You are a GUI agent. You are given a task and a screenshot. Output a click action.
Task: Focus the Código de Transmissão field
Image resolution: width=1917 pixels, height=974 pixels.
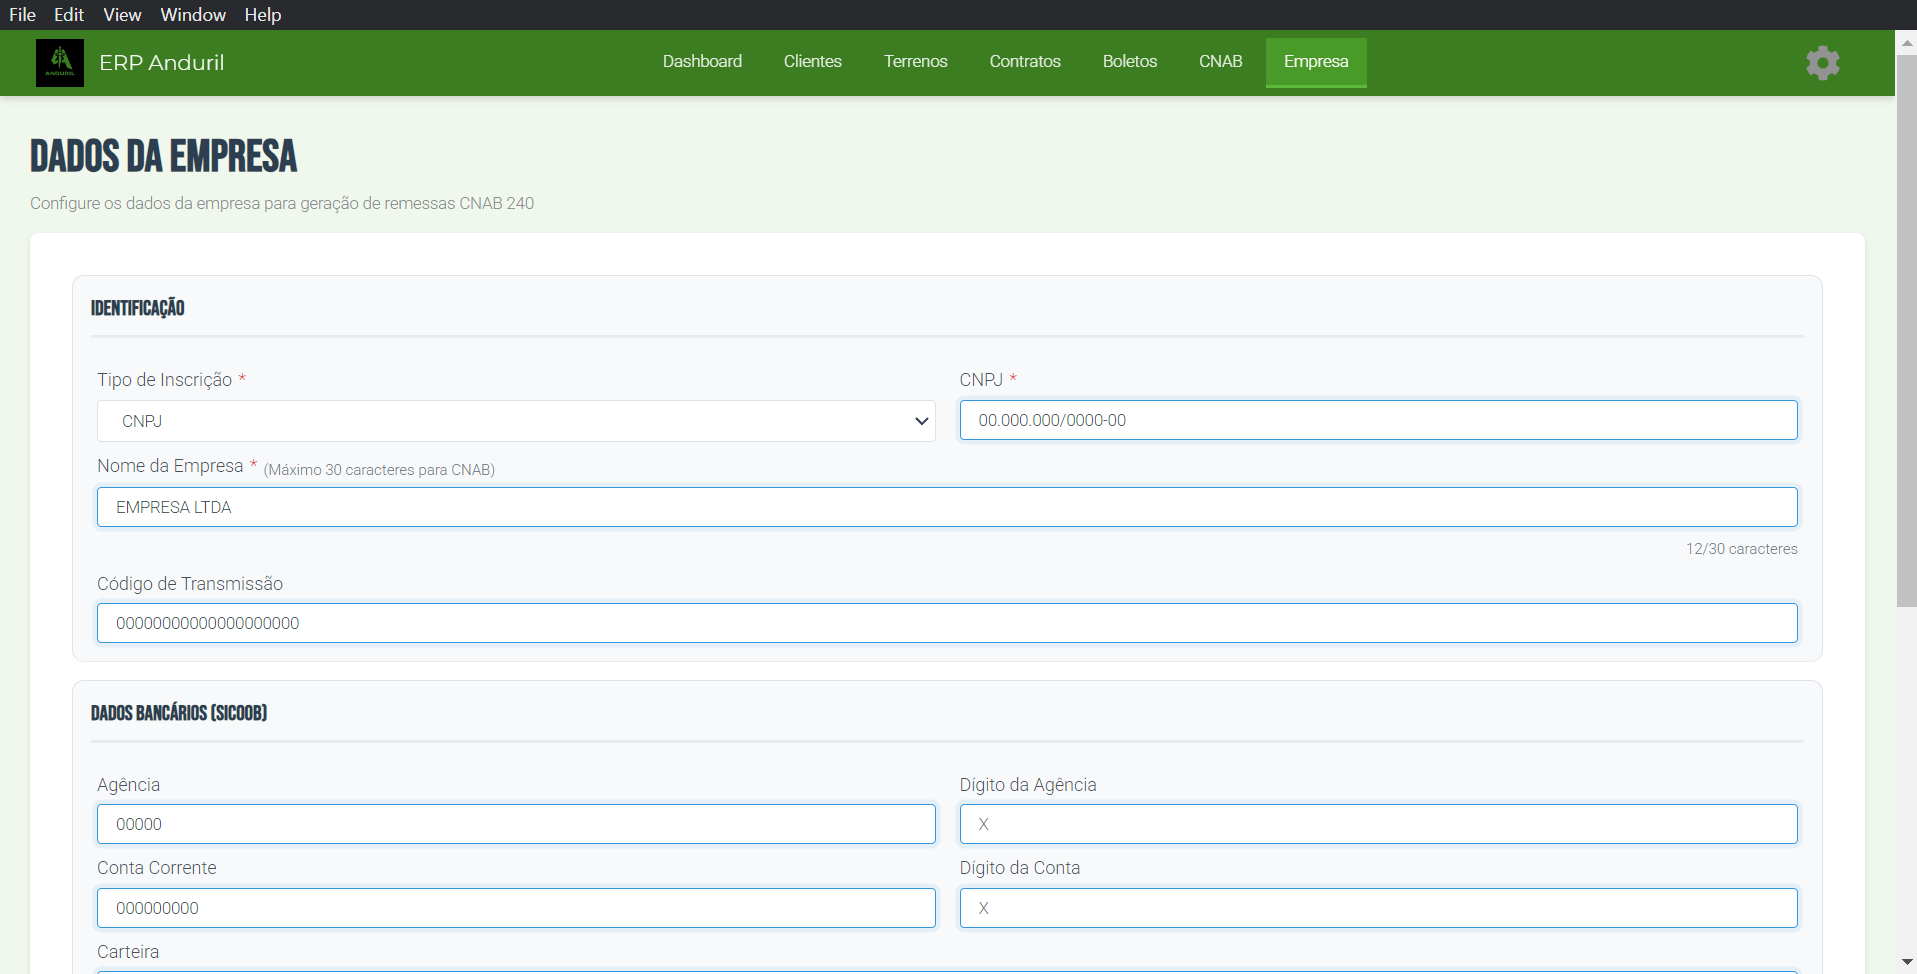946,623
